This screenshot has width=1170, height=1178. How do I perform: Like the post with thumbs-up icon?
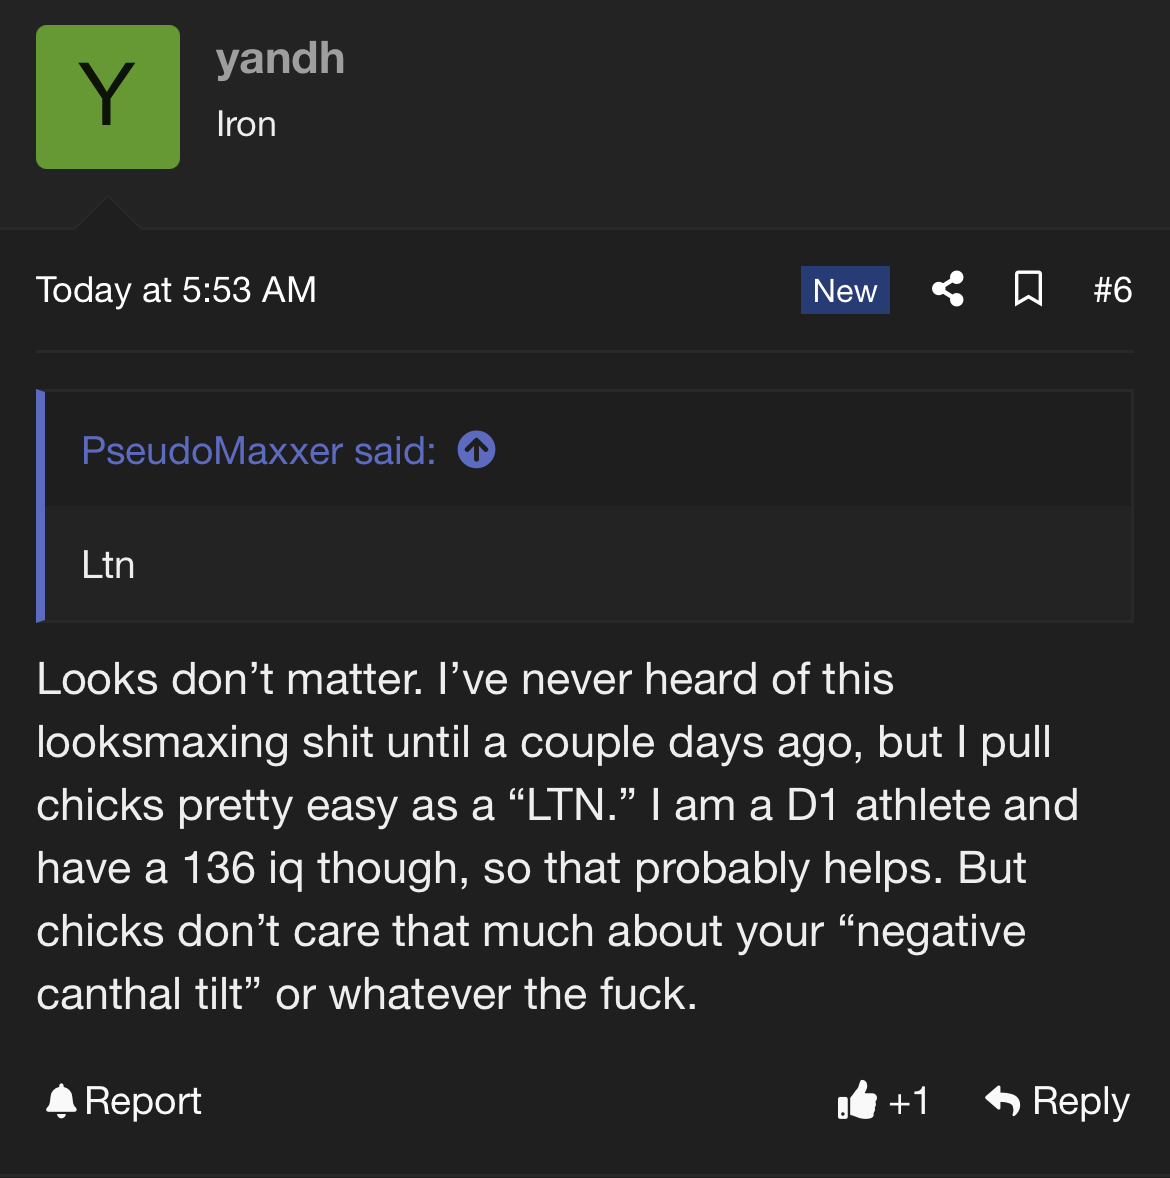(x=857, y=1101)
